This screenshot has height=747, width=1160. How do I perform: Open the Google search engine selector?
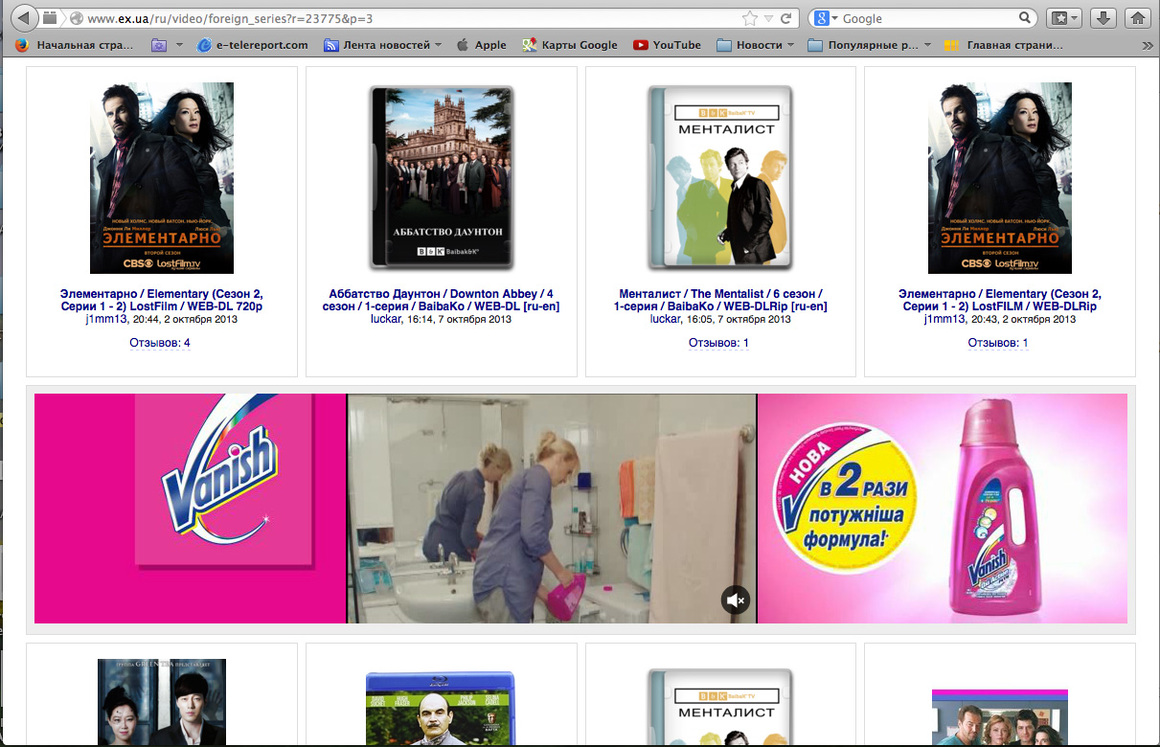826,18
